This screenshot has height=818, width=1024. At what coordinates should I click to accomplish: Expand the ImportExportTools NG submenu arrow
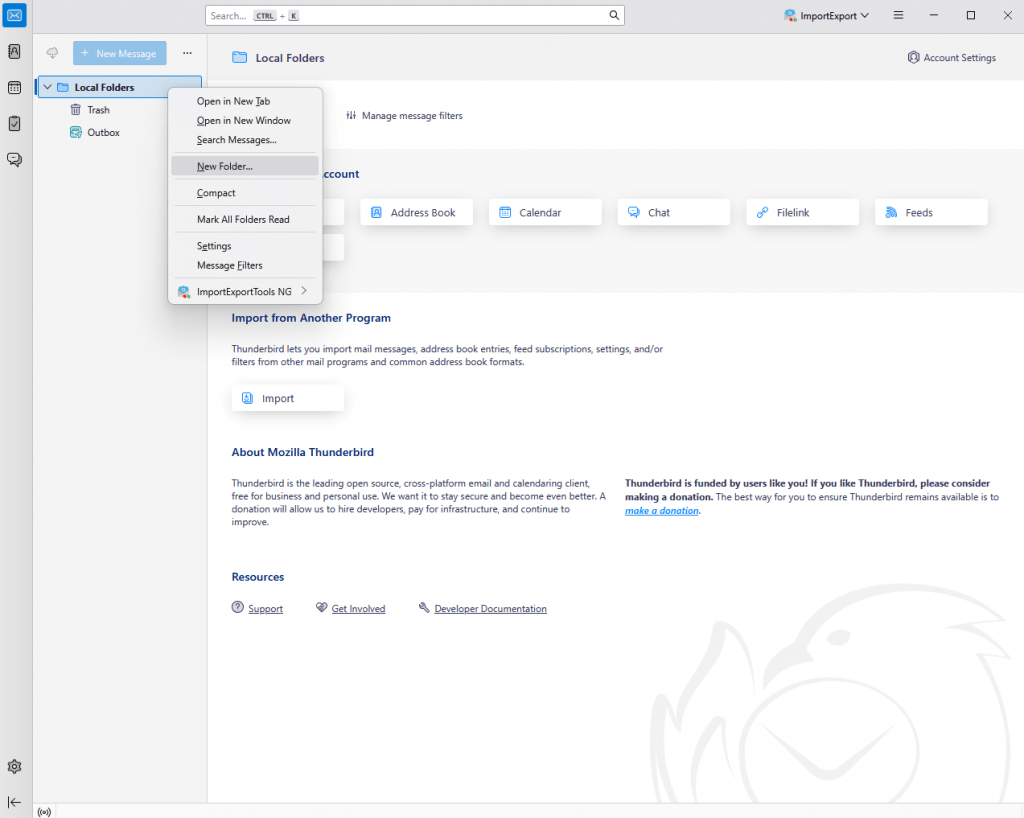(304, 291)
